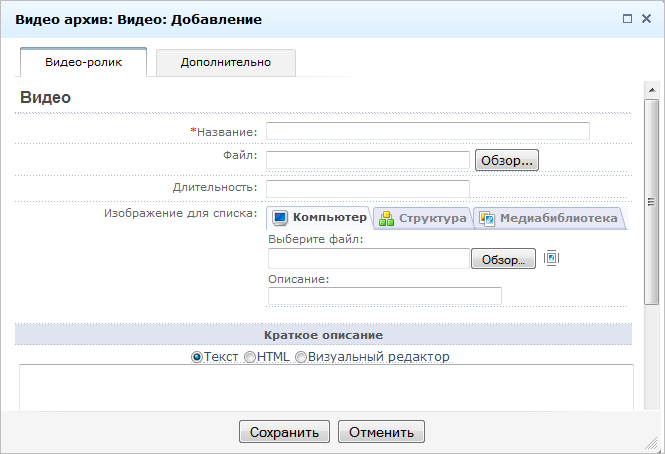Screen dimensions: 665x454
Task: Click the Описание text field
Action: coord(384,296)
